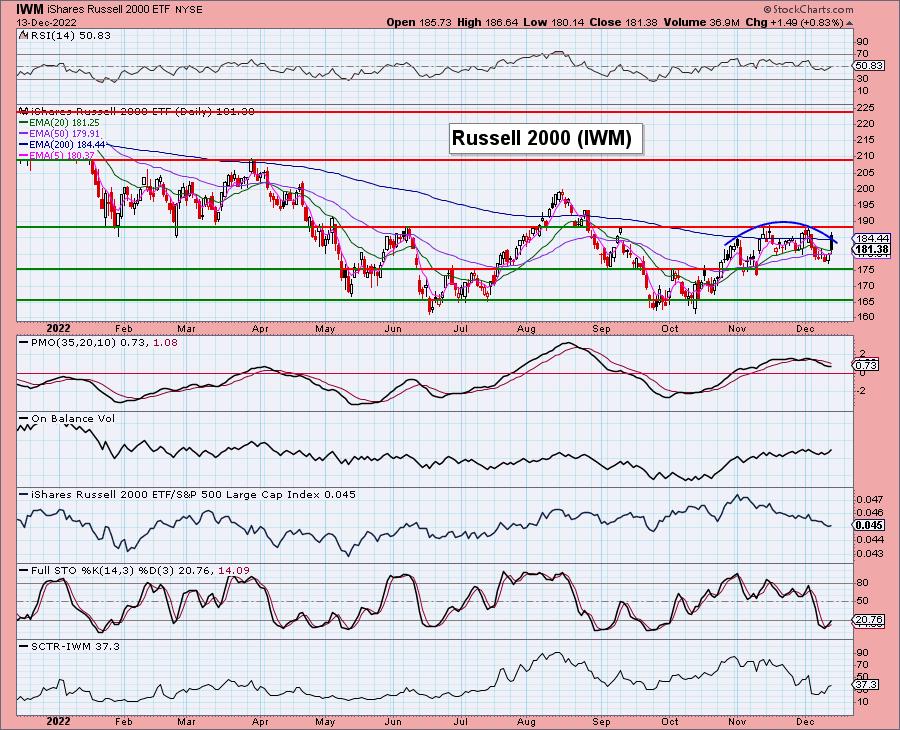Click the bold 0.045 ratio value tag
Screen dimensions: 900x730
click(x=870, y=526)
